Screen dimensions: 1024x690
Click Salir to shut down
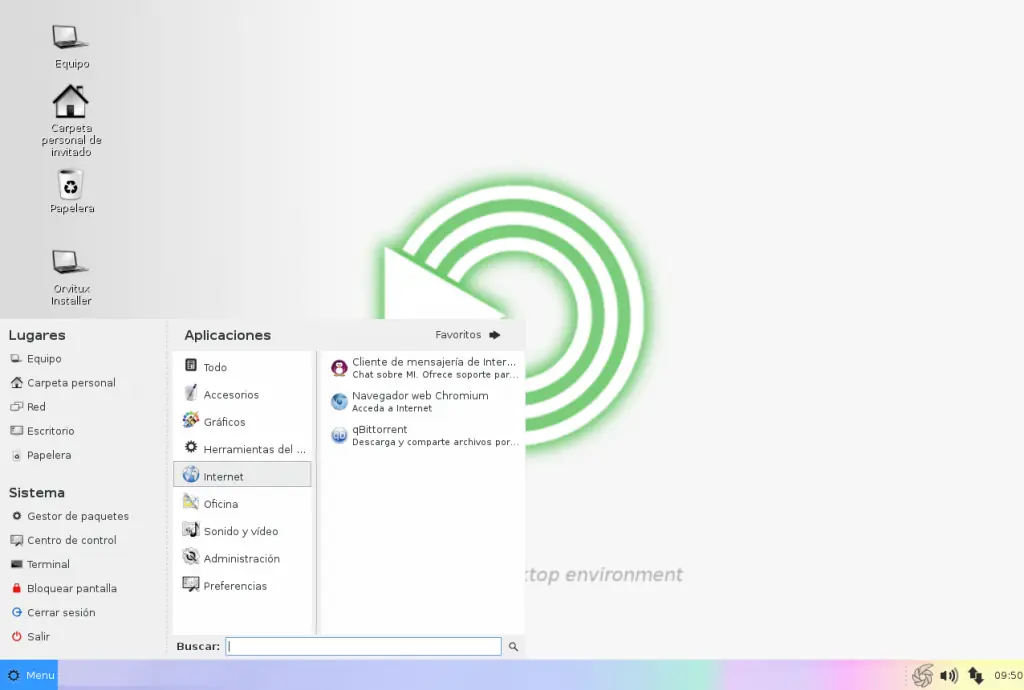(x=30, y=636)
